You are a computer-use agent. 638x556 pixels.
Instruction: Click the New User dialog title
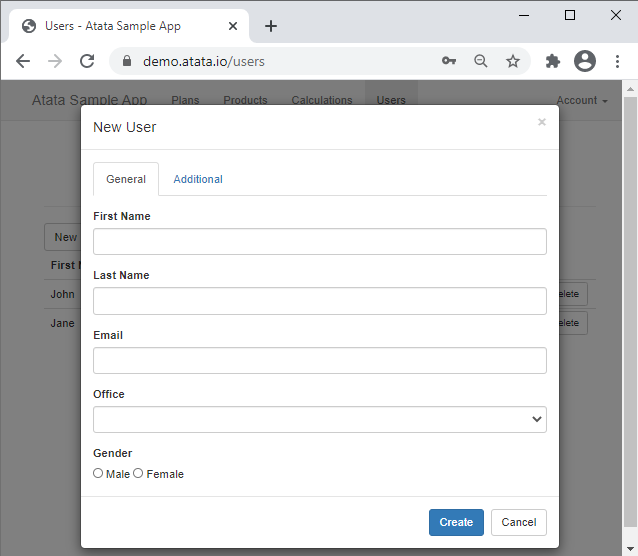125,127
